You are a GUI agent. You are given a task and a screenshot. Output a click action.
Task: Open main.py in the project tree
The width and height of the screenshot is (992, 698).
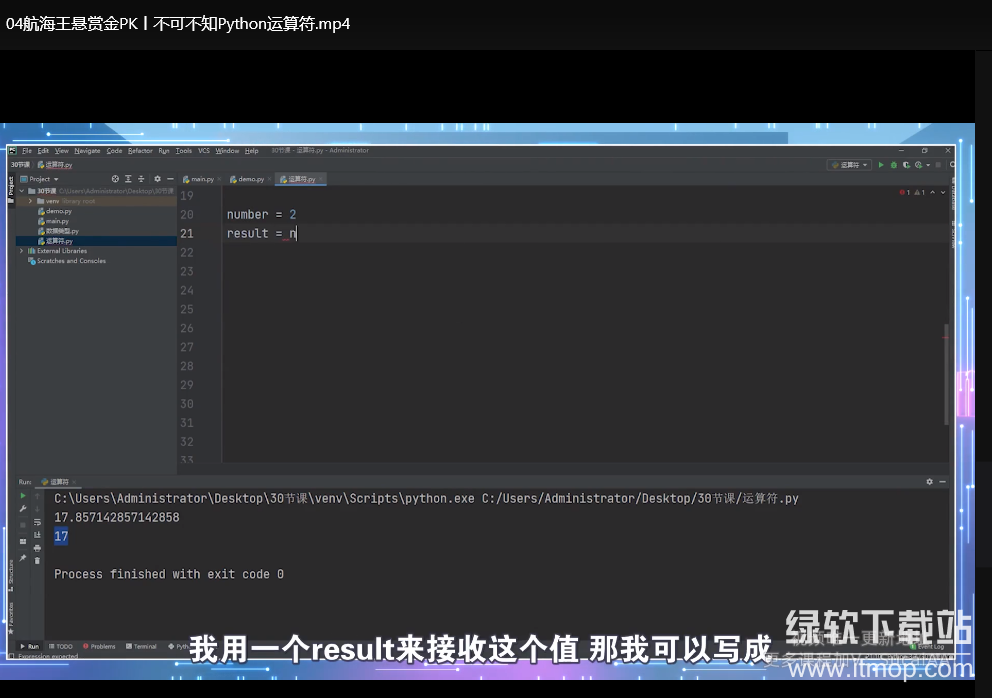57,221
